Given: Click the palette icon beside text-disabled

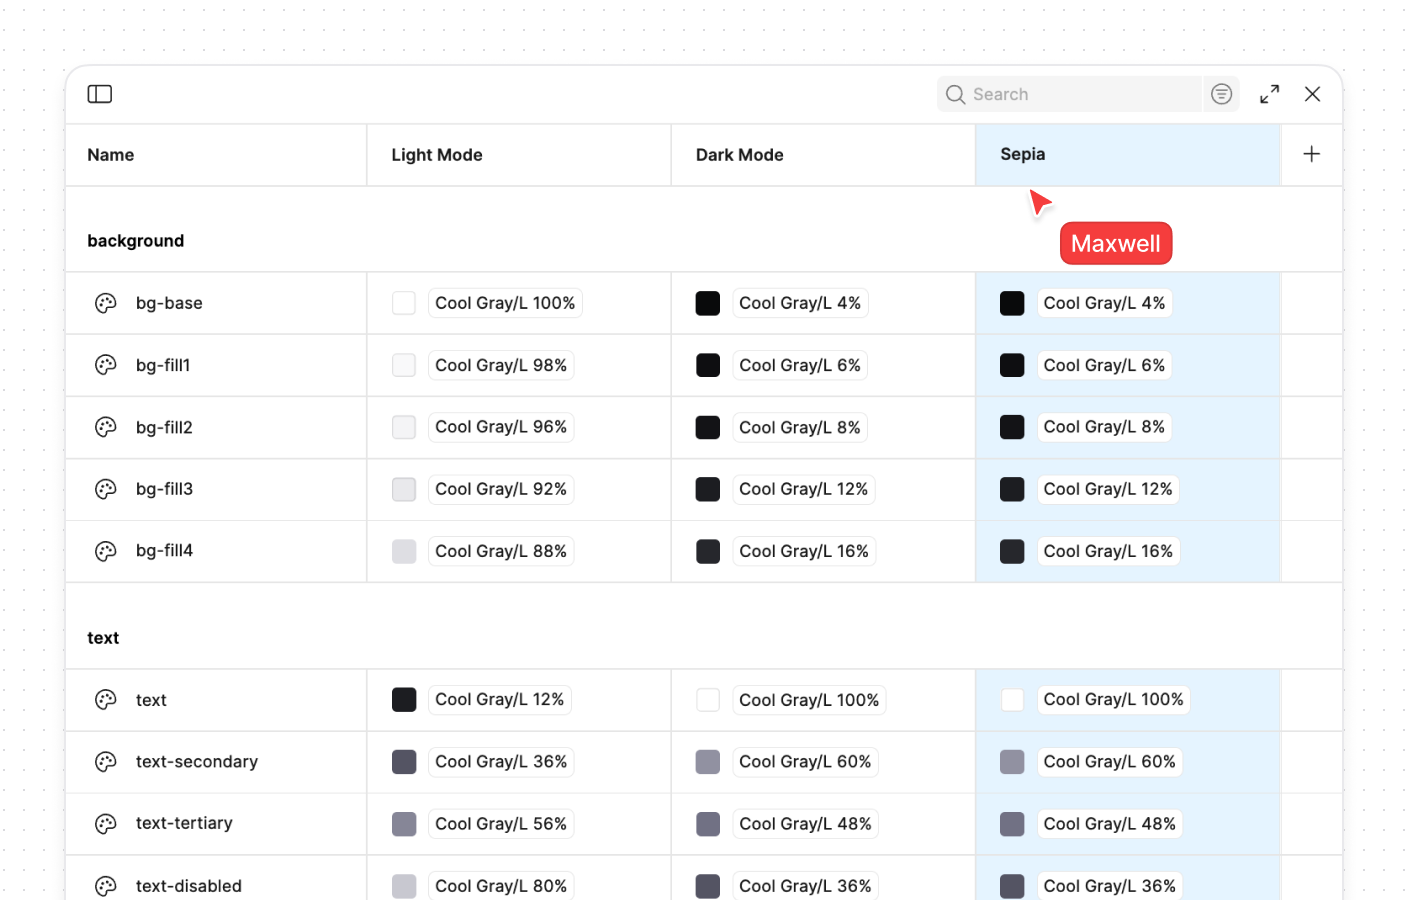Looking at the screenshot, I should 106,886.
